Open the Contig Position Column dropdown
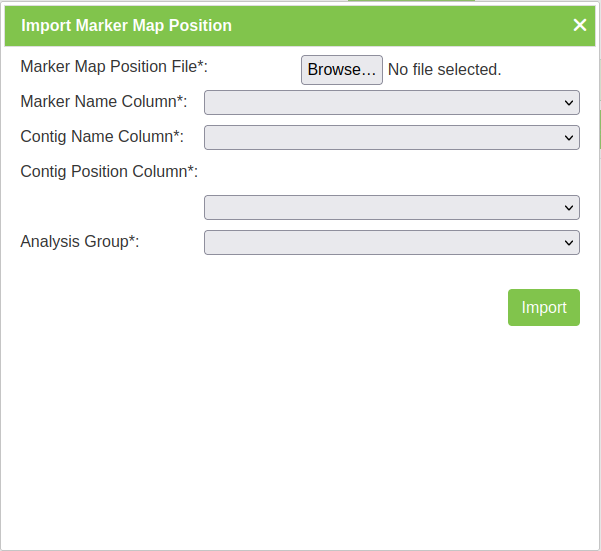Viewport: 601px width, 551px height. (x=391, y=207)
